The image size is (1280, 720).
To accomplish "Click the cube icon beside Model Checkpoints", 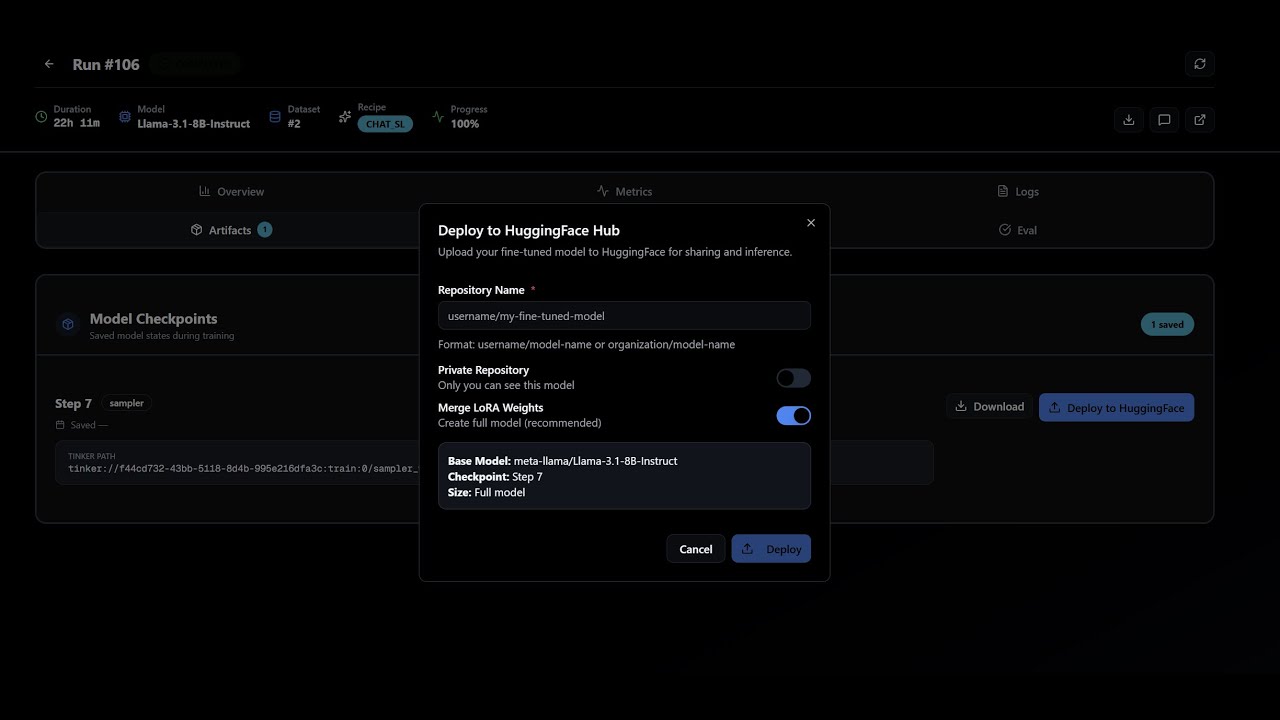I will [68, 324].
